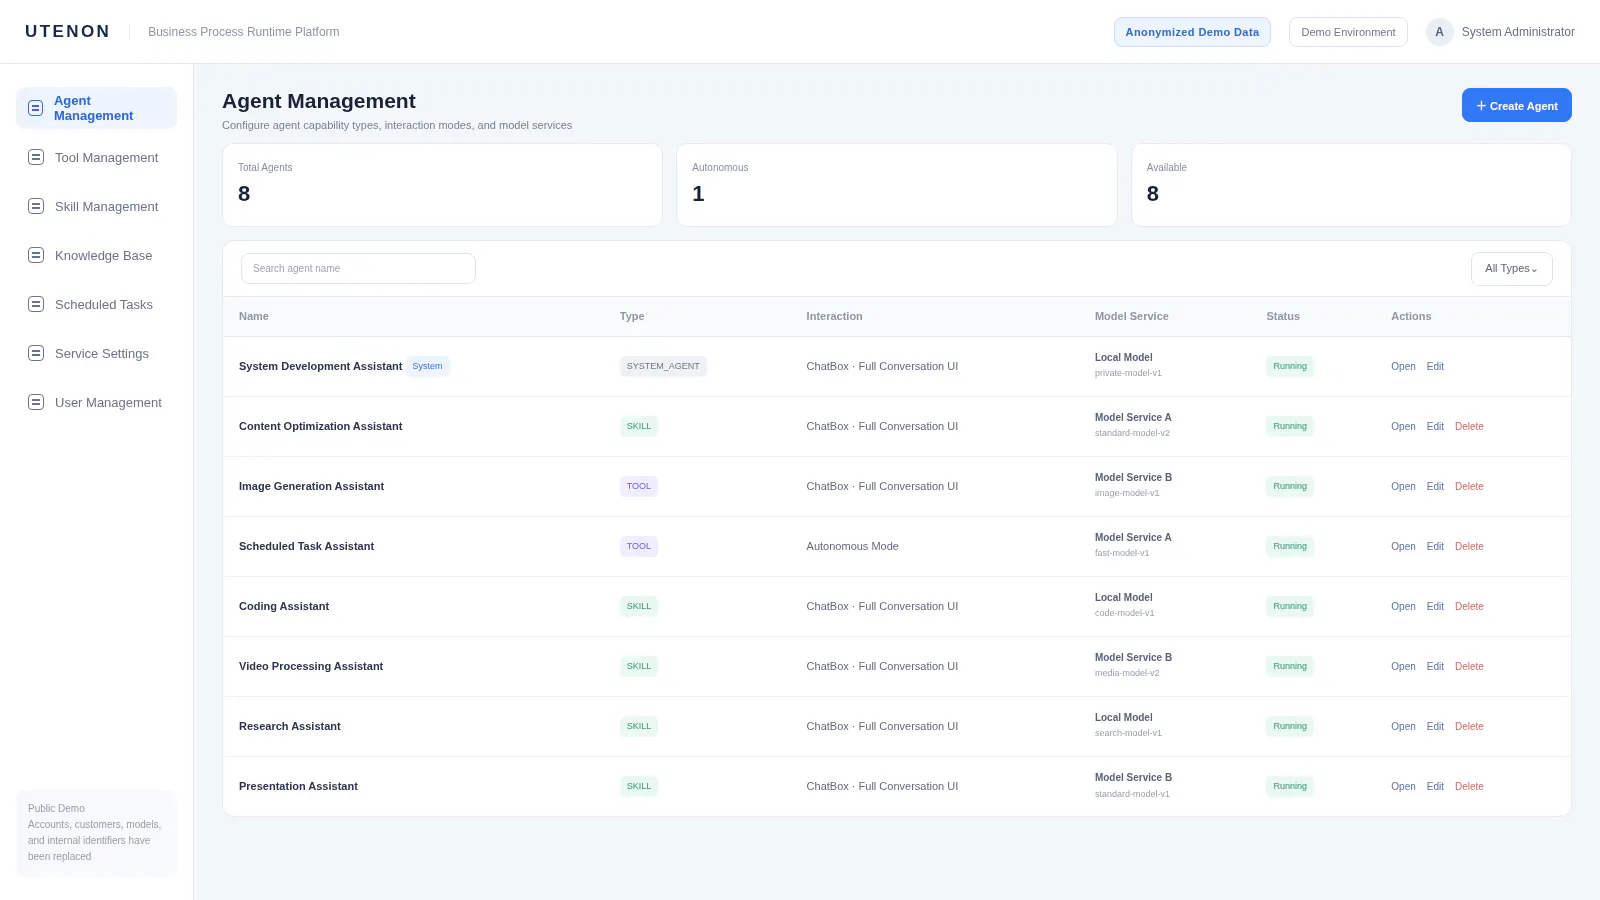The width and height of the screenshot is (1600, 900).
Task: Open the Tool Management menu item
Action: tap(96, 157)
